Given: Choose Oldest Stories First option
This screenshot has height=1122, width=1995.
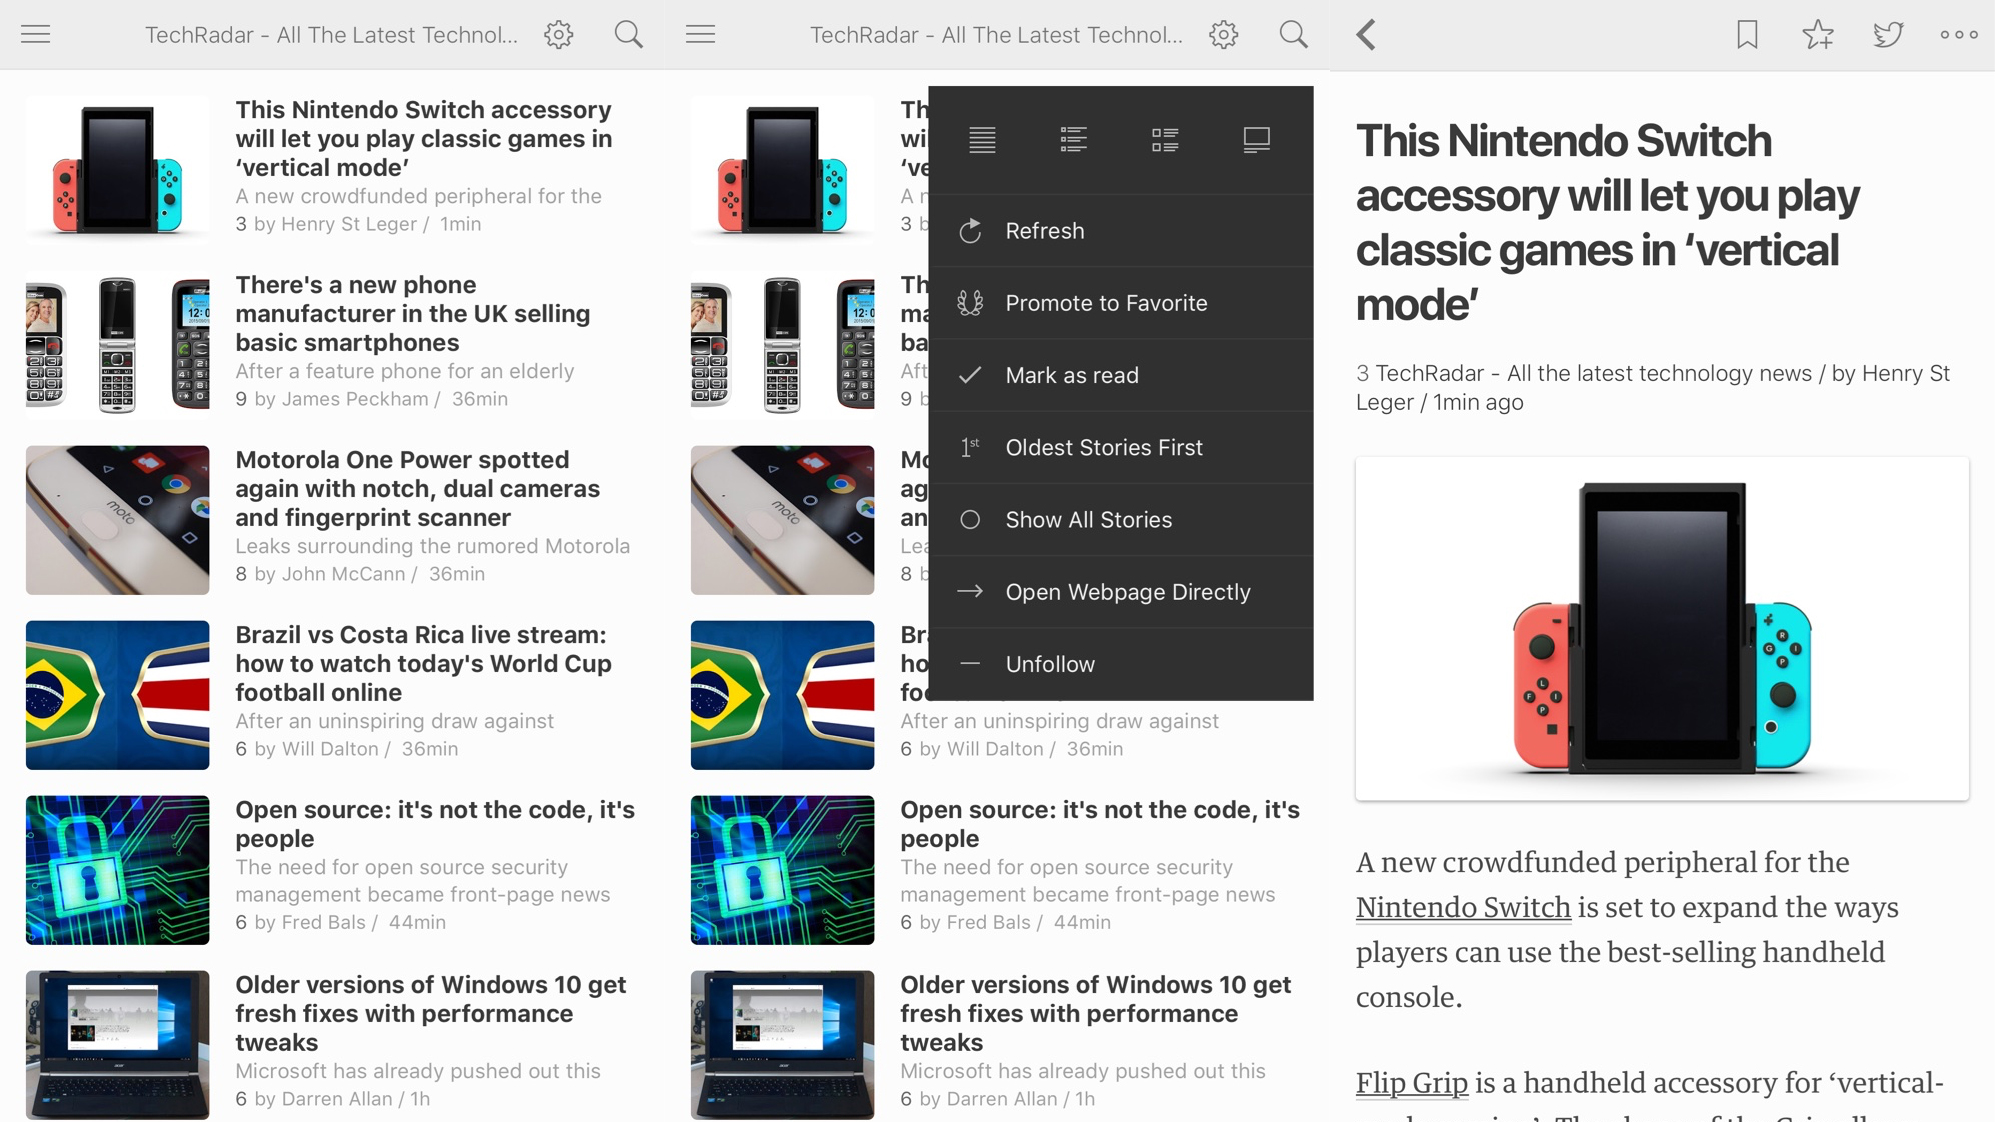Looking at the screenshot, I should click(1121, 447).
